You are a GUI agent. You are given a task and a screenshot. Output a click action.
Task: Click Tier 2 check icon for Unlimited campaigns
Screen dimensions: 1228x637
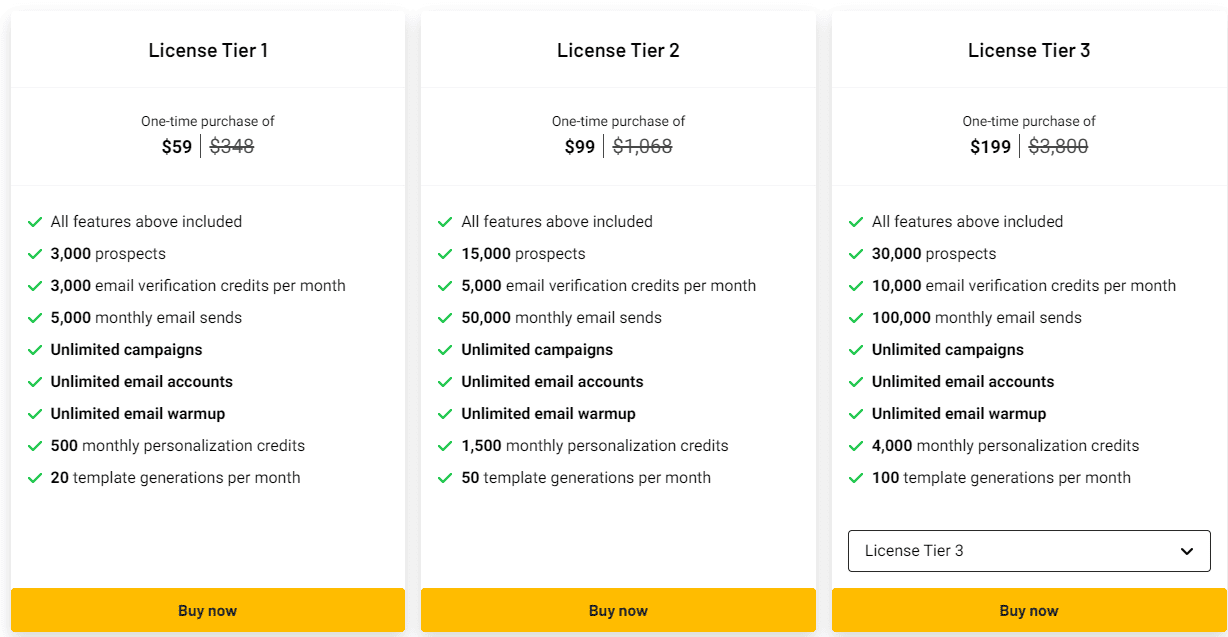445,350
